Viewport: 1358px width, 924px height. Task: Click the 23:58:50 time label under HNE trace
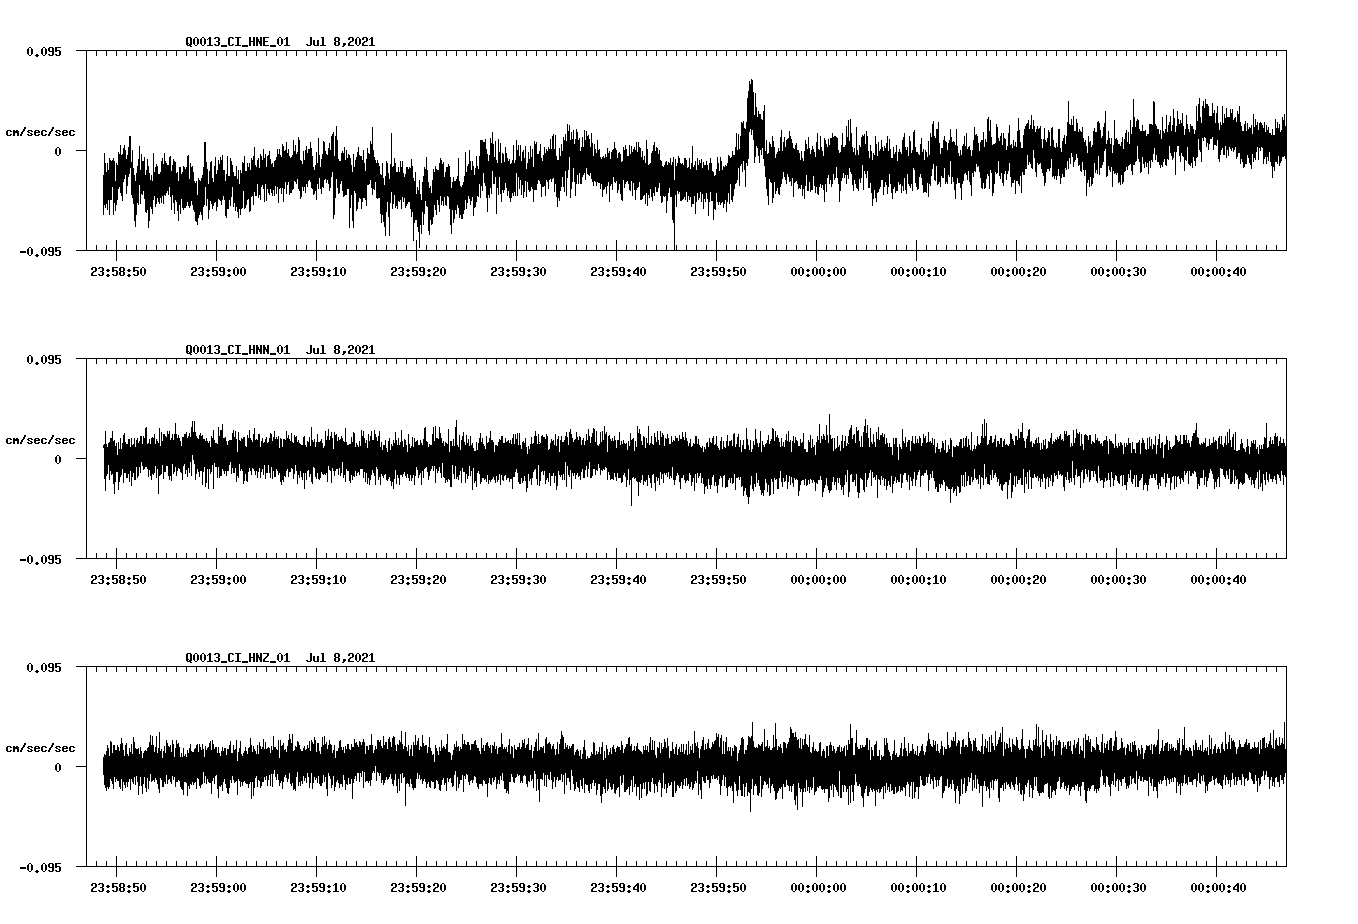pos(117,269)
